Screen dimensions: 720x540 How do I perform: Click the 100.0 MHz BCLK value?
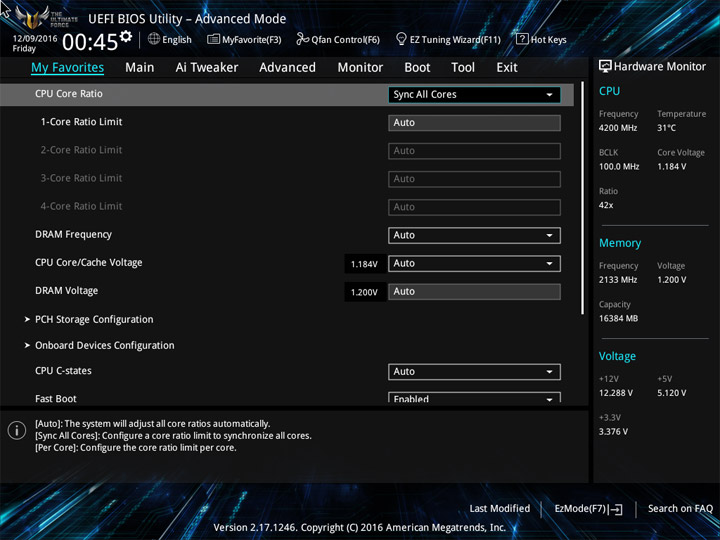click(x=619, y=167)
